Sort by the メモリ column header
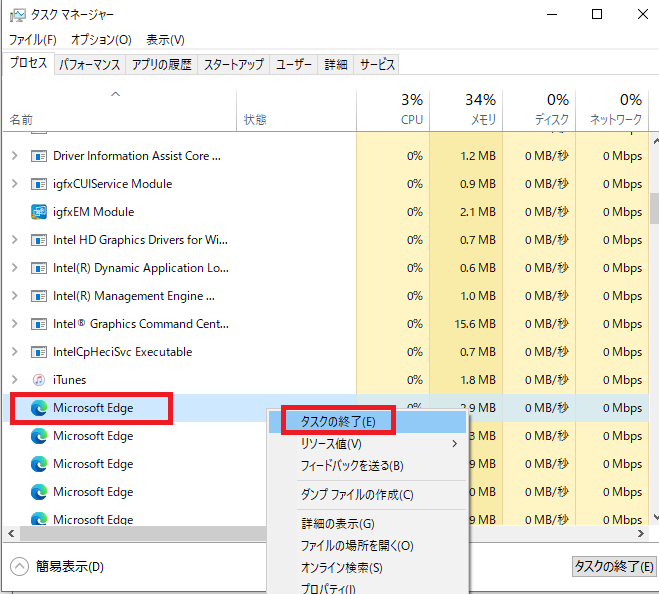The image size is (659, 594). tap(466, 111)
